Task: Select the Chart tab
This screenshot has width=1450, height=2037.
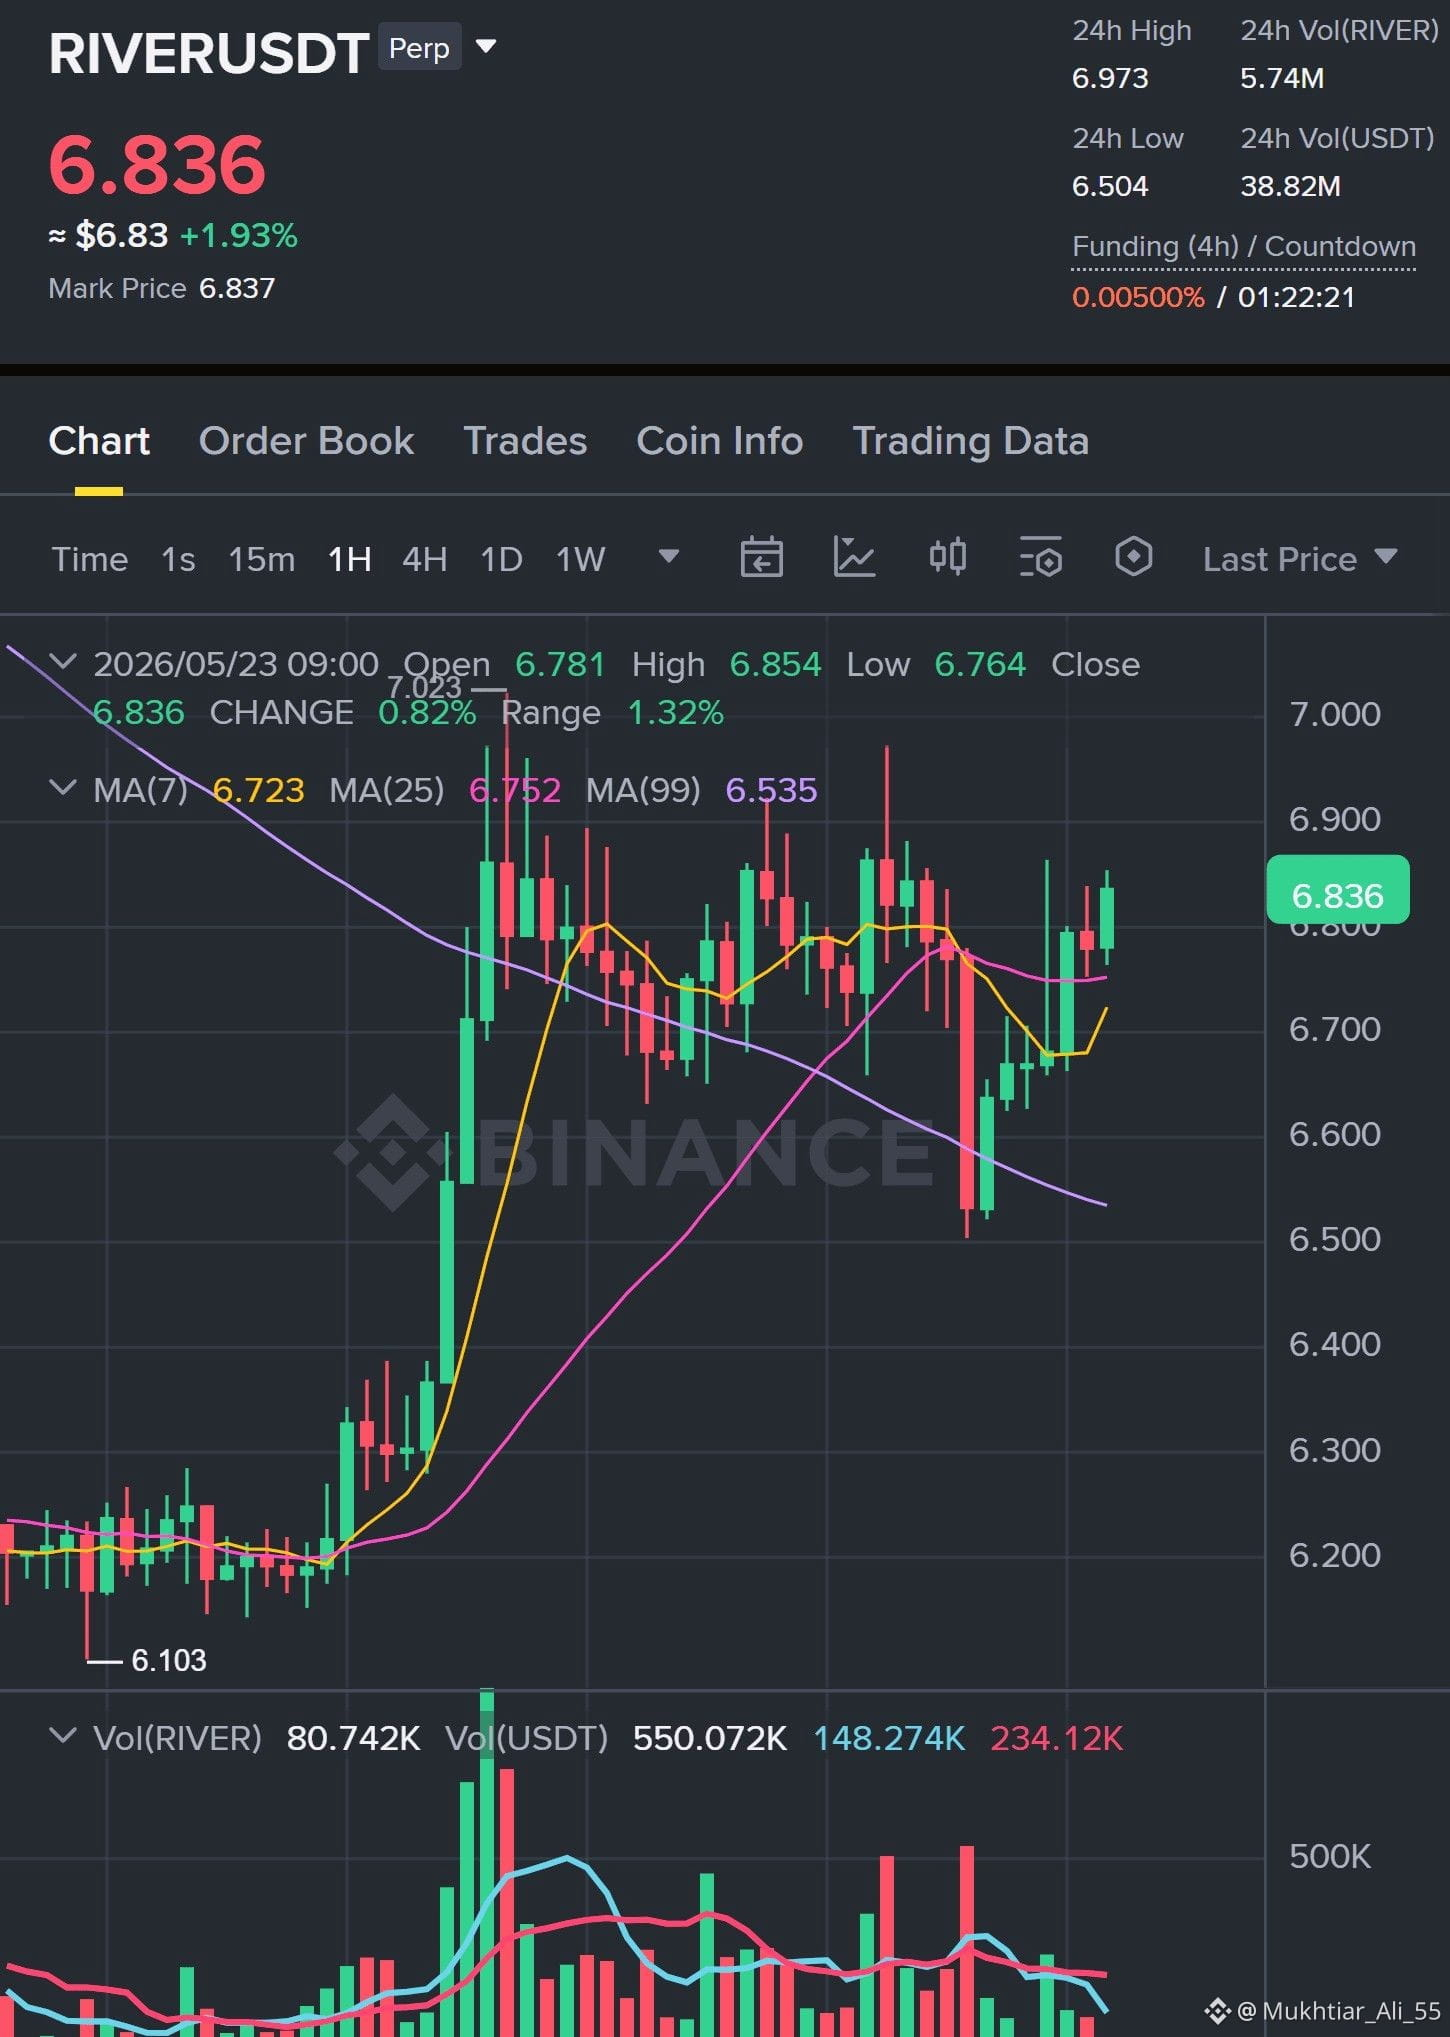Action: click(x=99, y=441)
